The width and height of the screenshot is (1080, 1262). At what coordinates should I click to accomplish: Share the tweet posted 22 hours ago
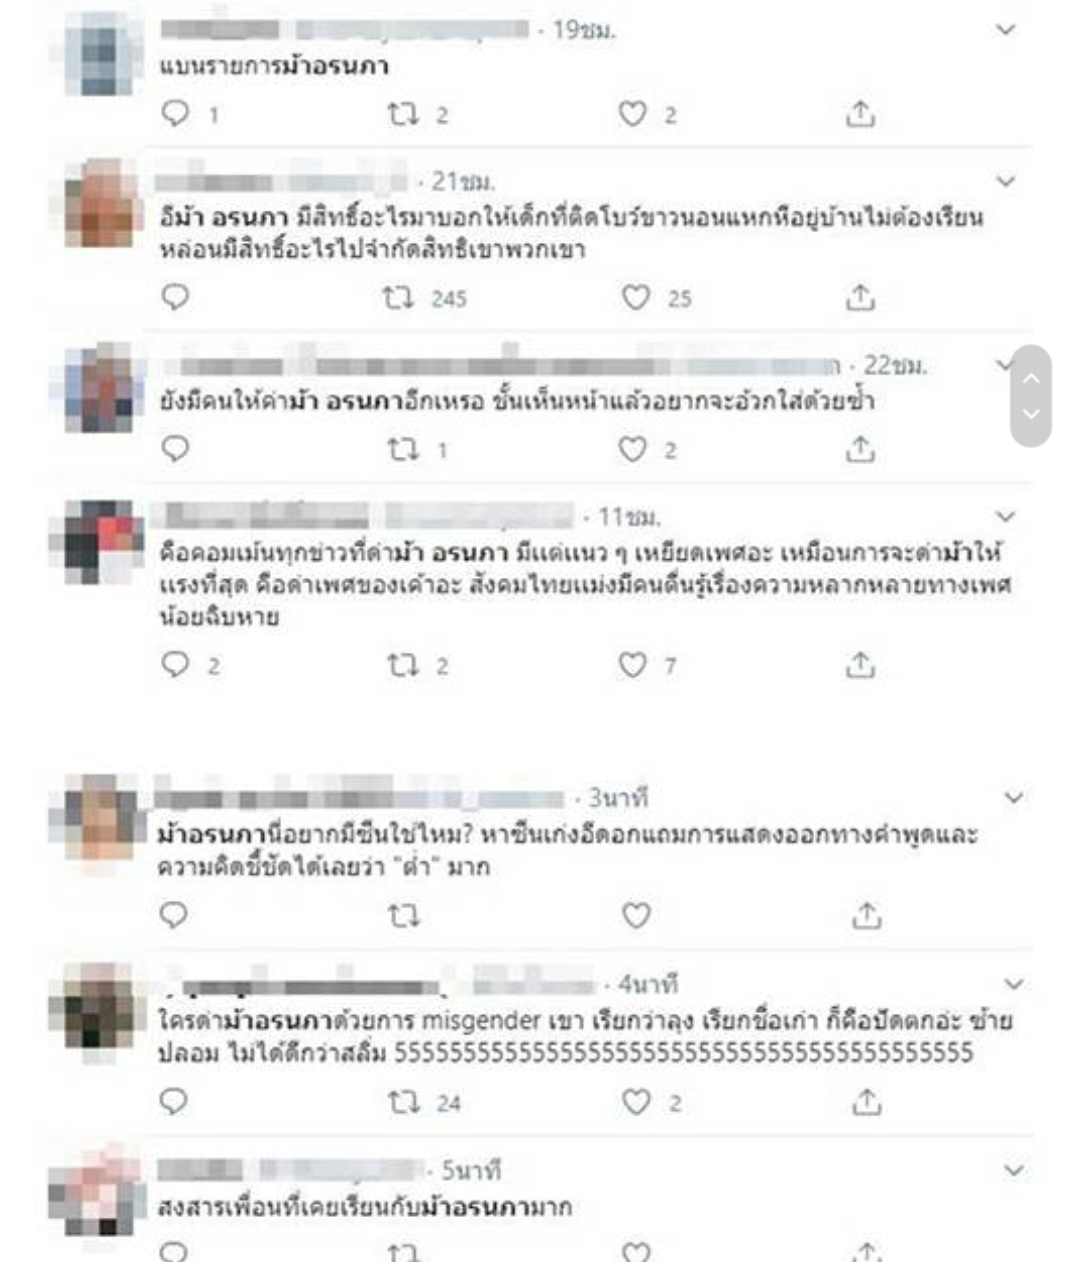pyautogui.click(x=860, y=449)
